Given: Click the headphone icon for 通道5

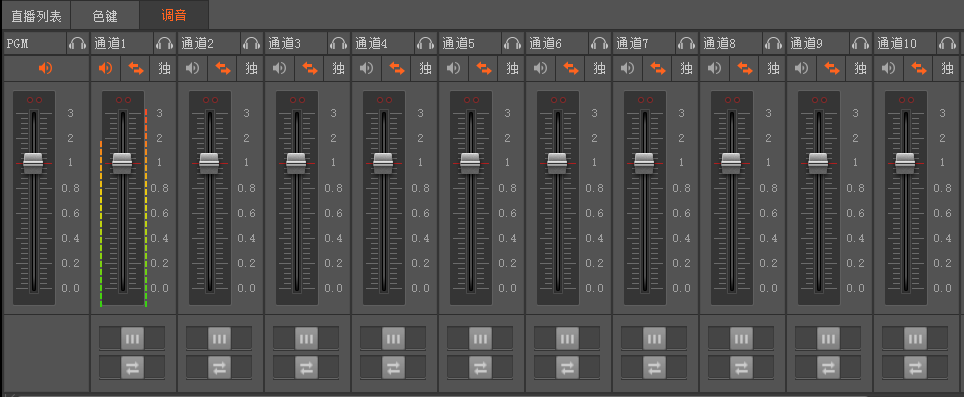Looking at the screenshot, I should [x=513, y=44].
